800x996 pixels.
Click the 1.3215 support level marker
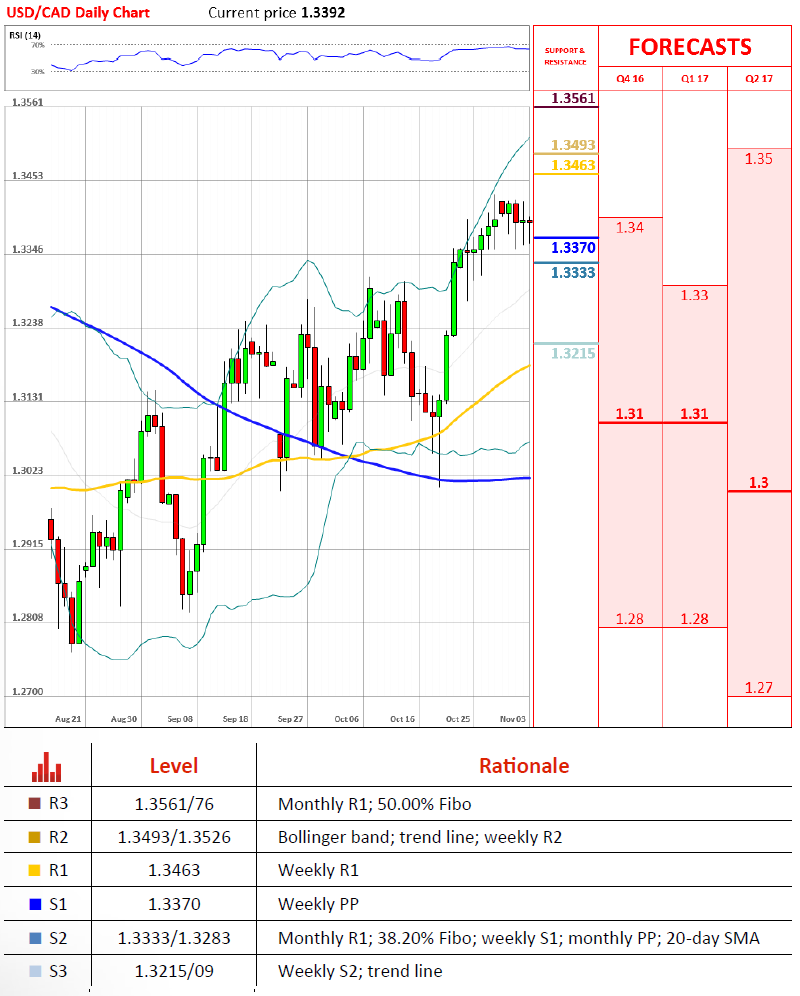point(573,353)
